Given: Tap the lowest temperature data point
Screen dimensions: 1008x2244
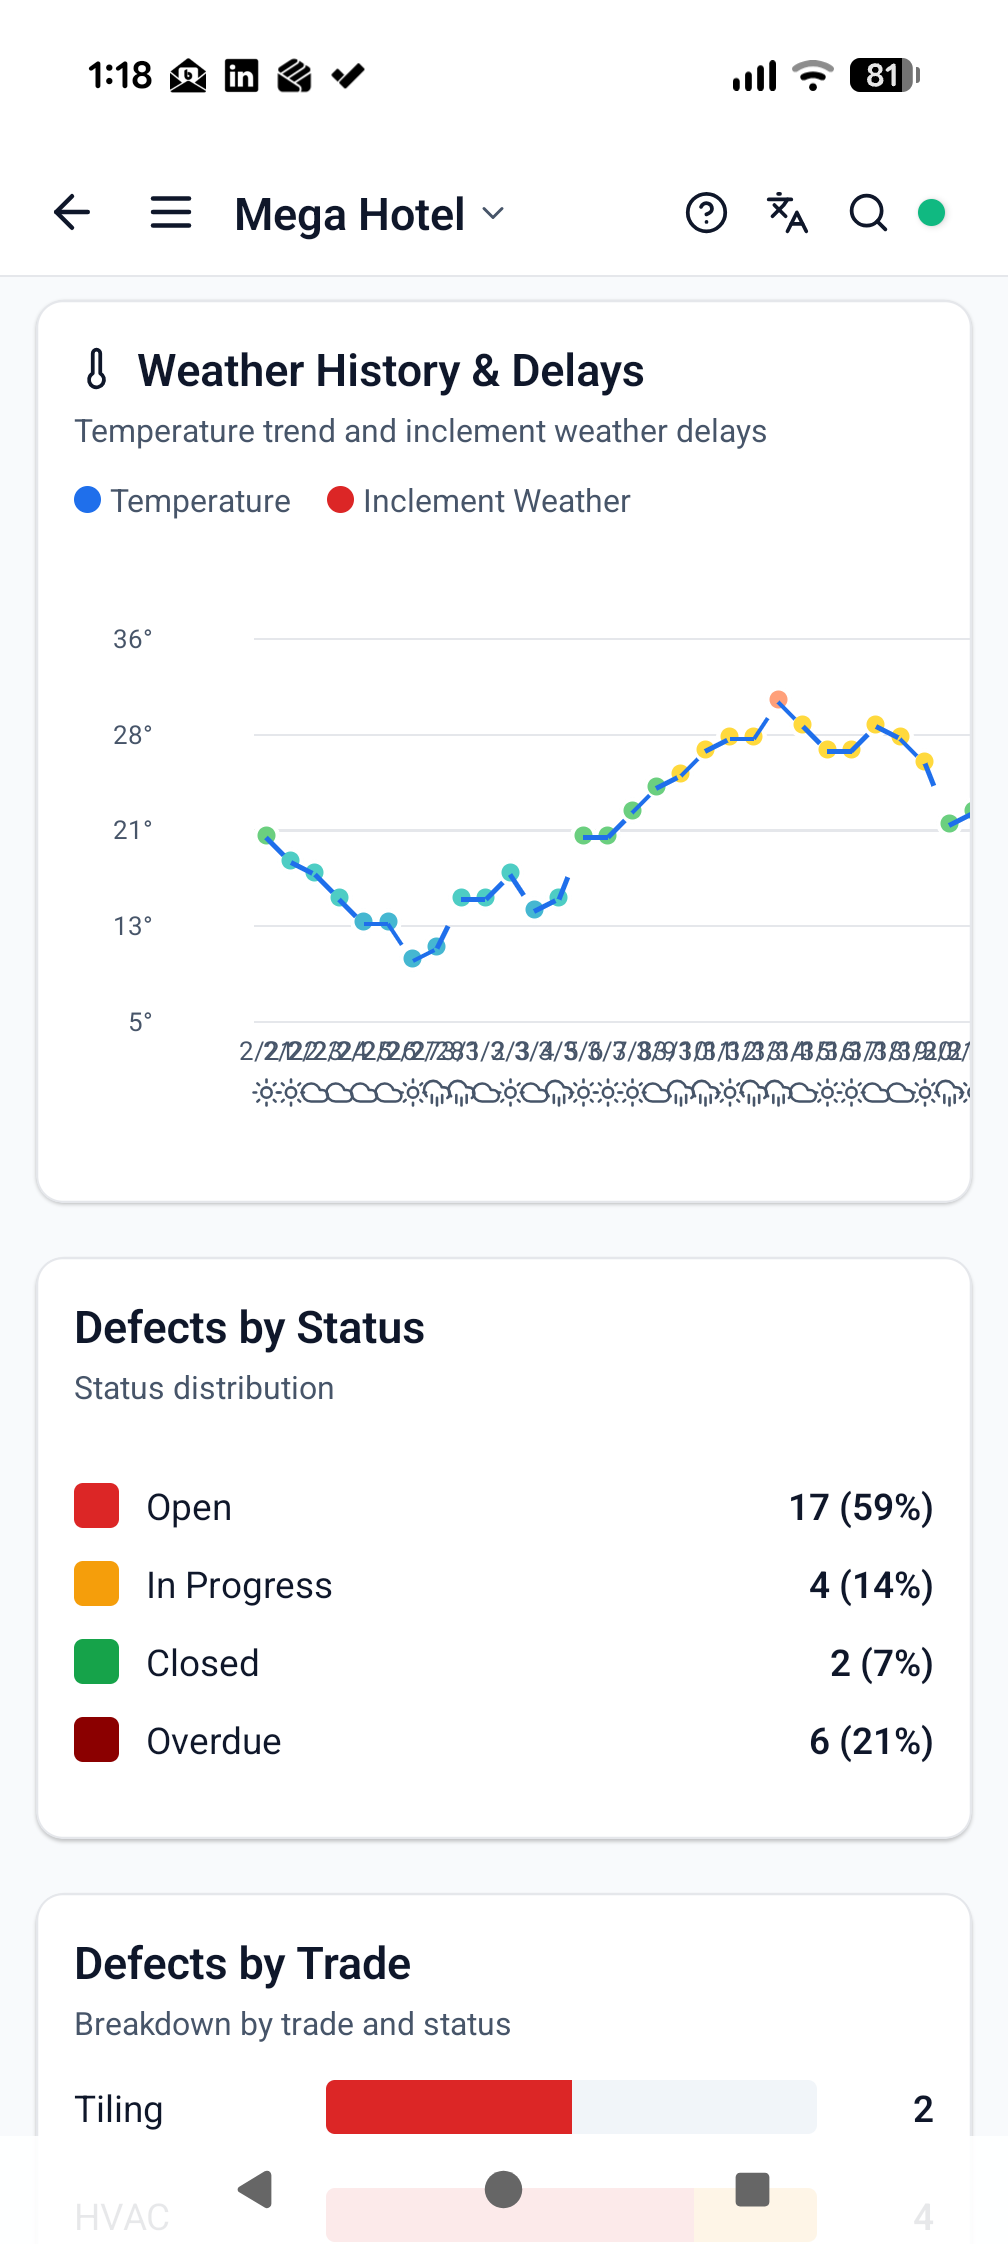Looking at the screenshot, I should coord(412,958).
